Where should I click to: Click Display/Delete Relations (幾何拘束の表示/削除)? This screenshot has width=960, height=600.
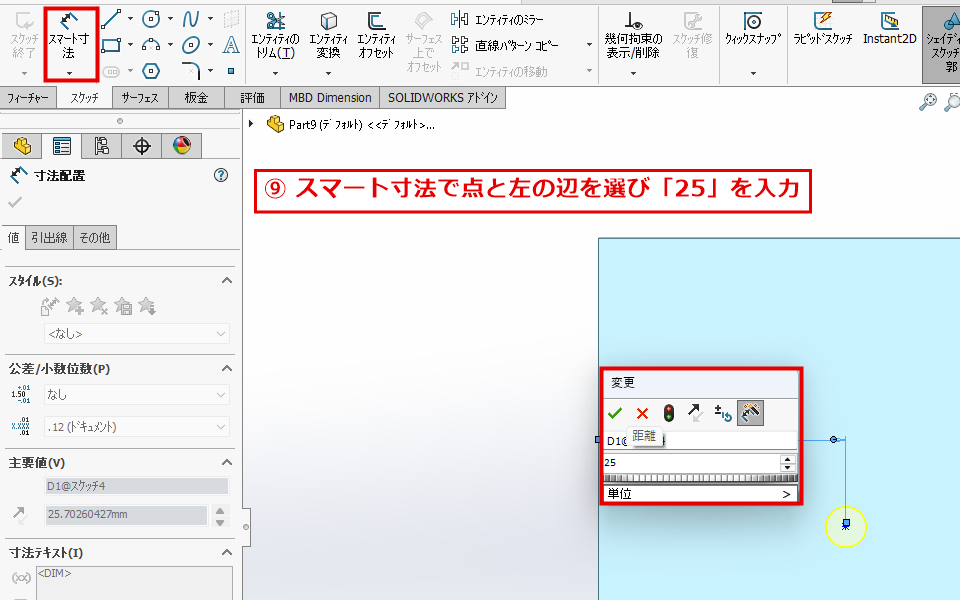[634, 36]
